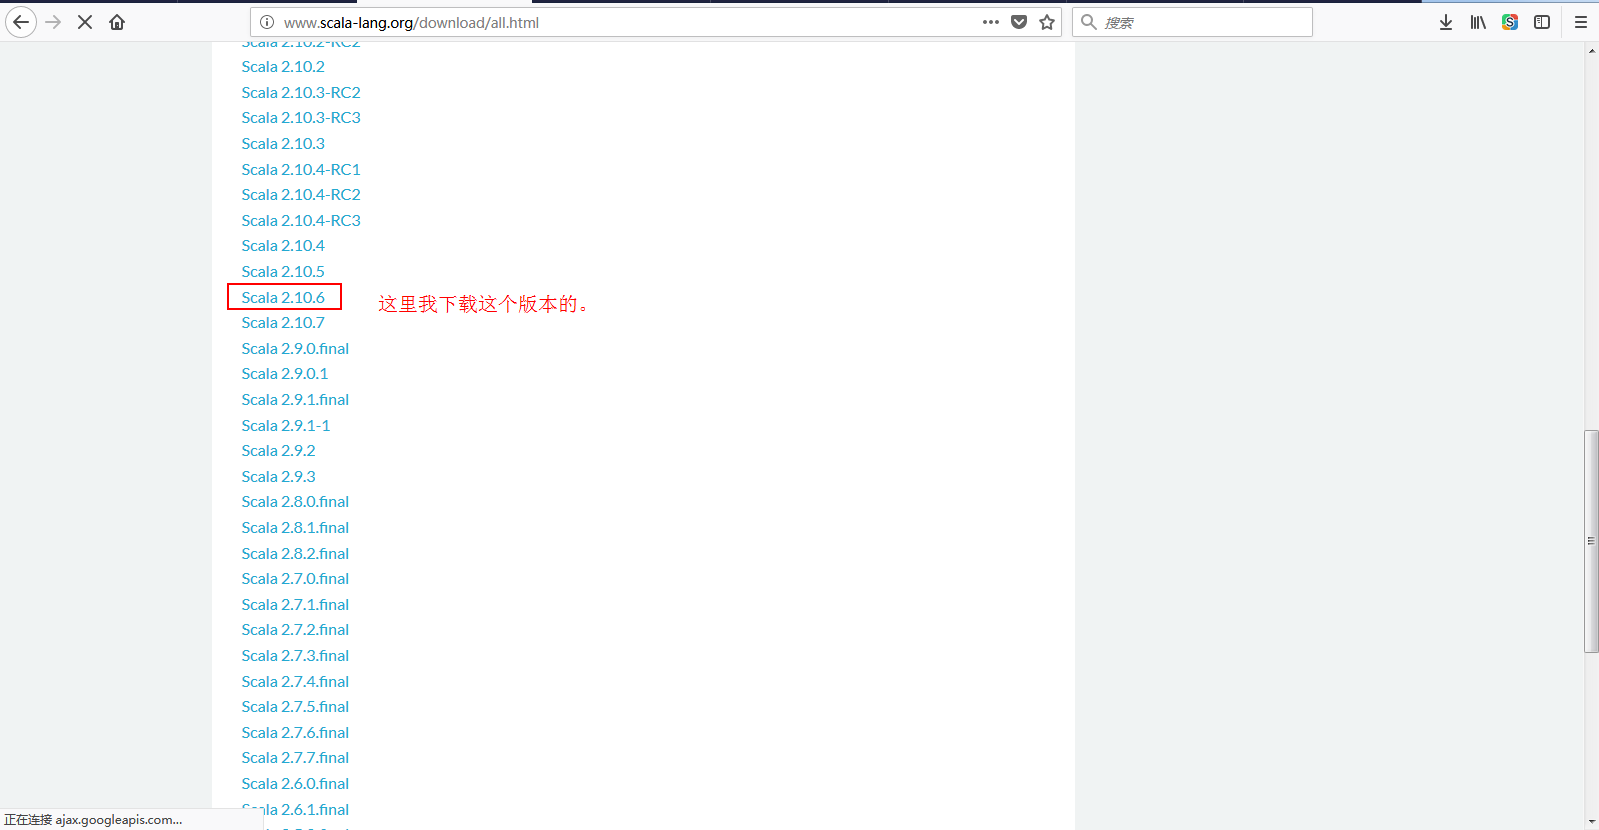
Task: Toggle the sidebar view
Action: pyautogui.click(x=1542, y=22)
